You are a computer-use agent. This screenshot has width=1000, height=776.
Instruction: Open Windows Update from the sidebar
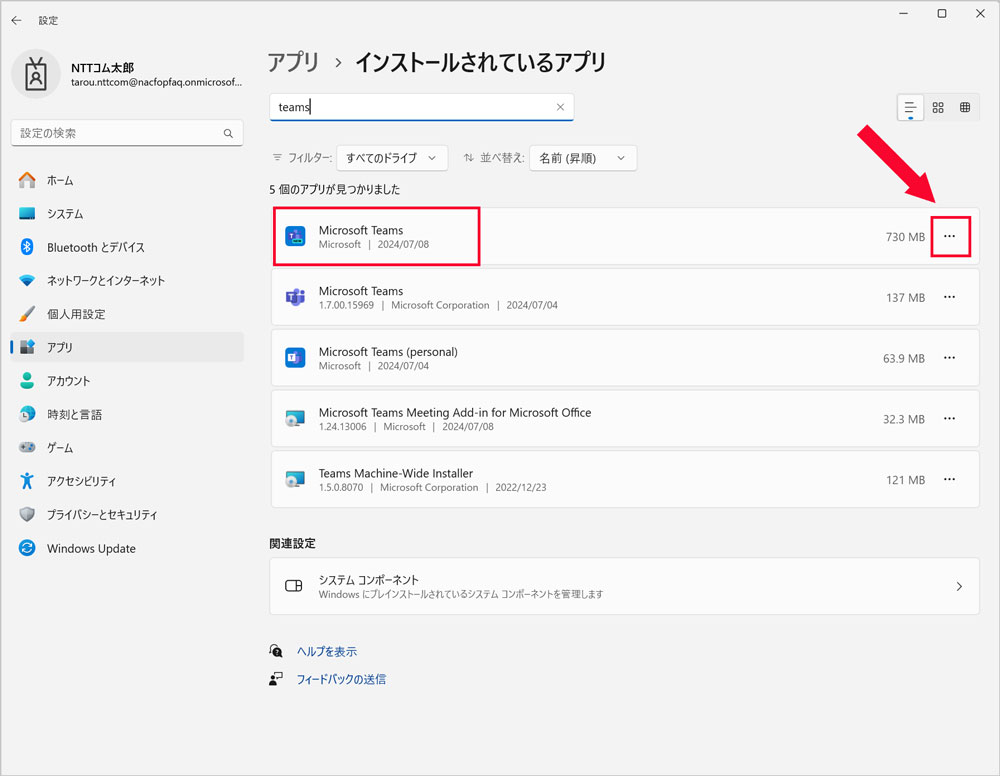91,548
